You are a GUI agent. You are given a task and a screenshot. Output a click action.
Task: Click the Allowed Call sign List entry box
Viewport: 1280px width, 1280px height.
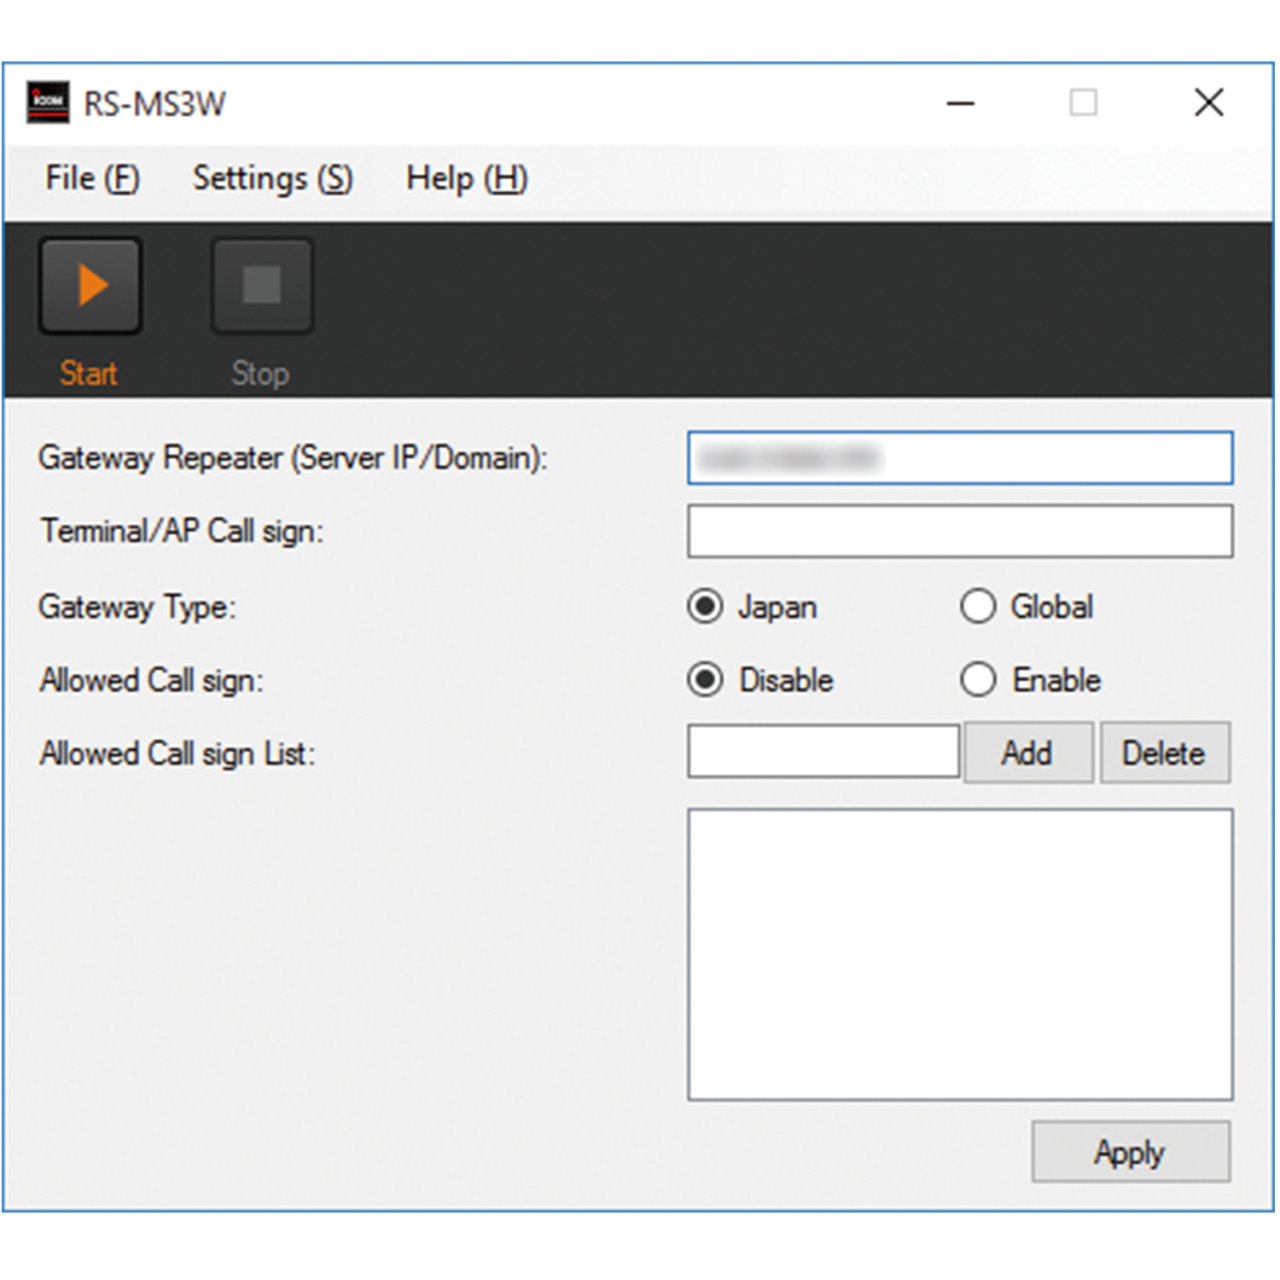823,752
